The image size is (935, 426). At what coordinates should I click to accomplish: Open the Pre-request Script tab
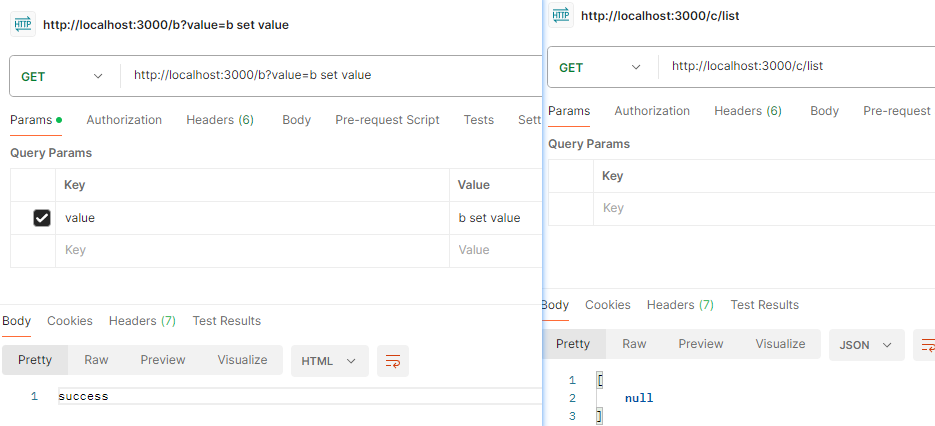tap(387, 120)
